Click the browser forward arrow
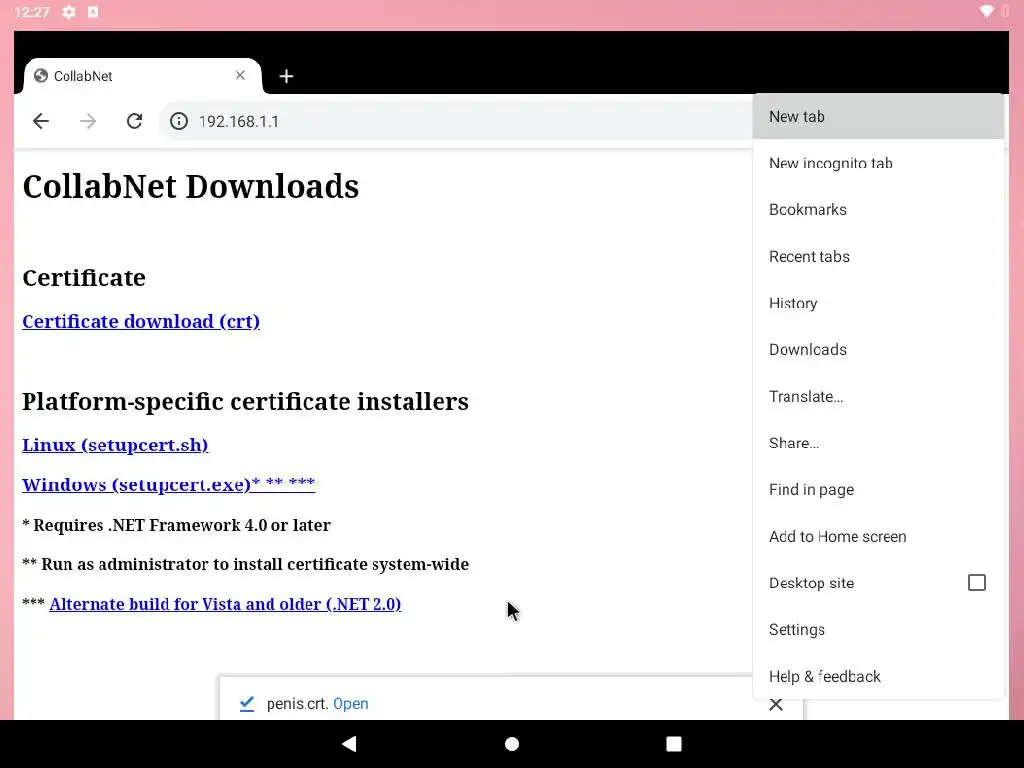Image resolution: width=1024 pixels, height=768 pixels. click(x=88, y=121)
